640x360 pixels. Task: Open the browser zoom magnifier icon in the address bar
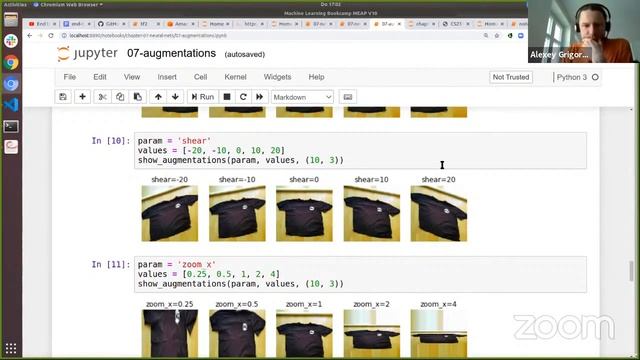tap(486, 36)
